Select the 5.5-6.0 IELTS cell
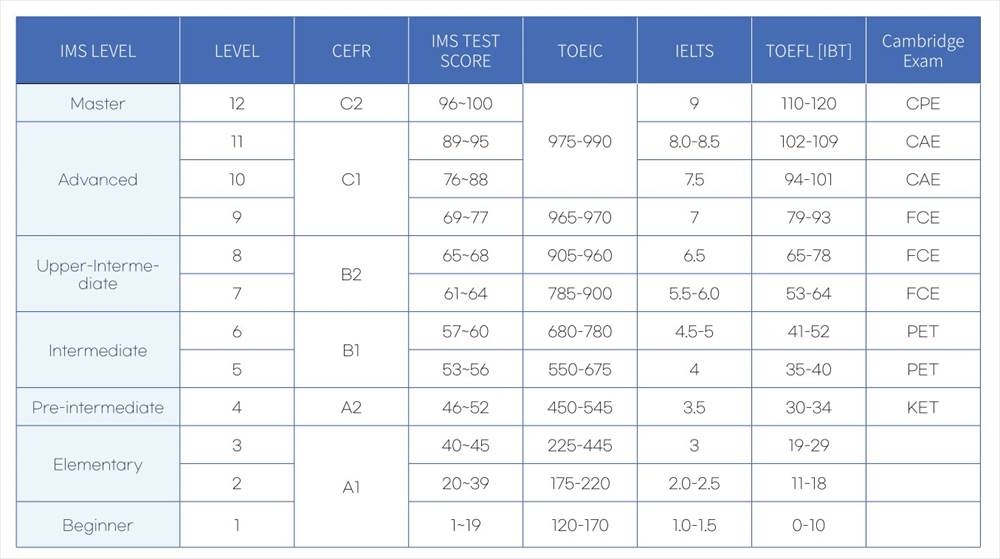Viewport: 1000px width, 559px height. coord(694,293)
